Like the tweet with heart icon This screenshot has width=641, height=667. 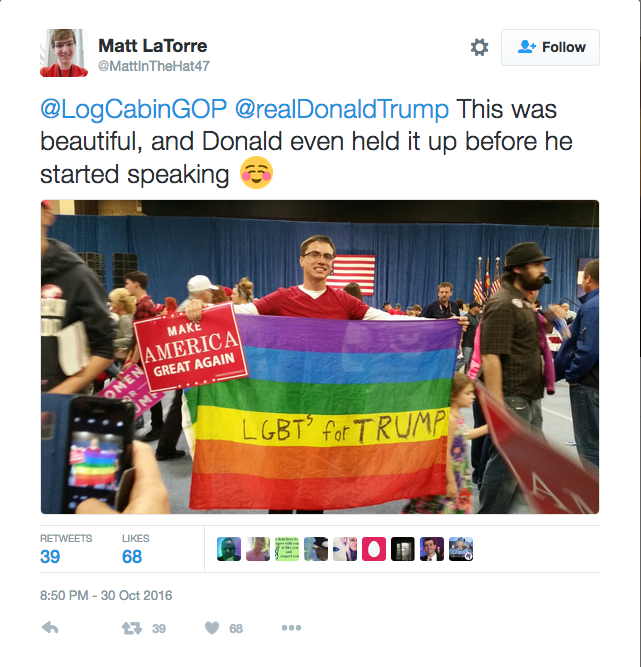click(212, 628)
